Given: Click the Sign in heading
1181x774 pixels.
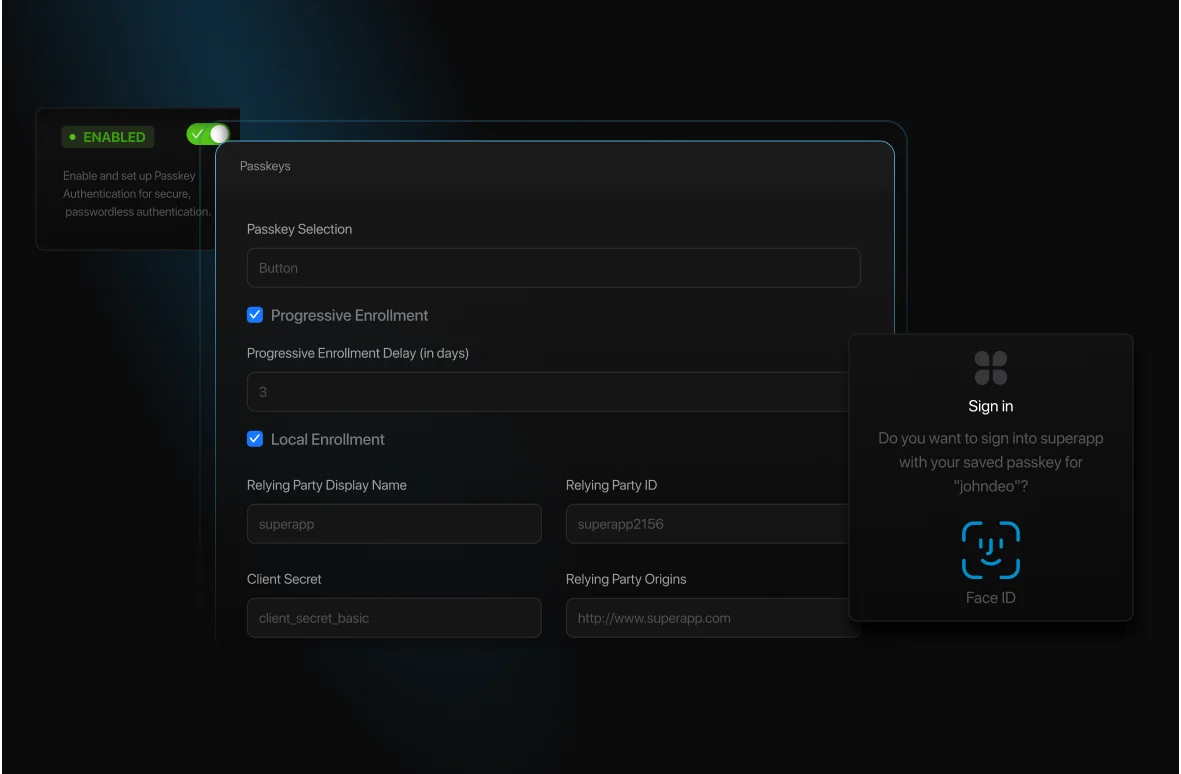Looking at the screenshot, I should (990, 406).
